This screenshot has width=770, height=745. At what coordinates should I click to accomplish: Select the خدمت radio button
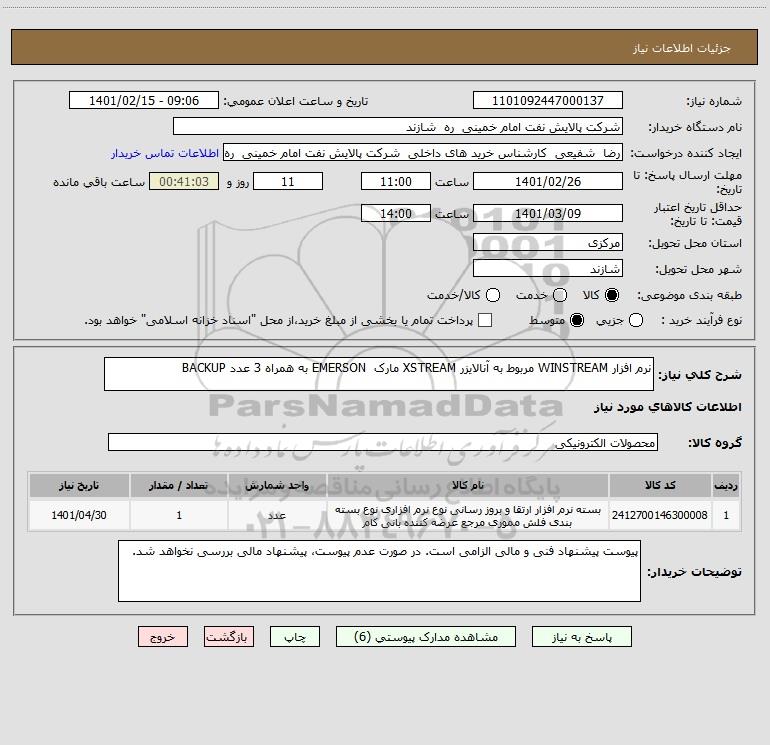coord(560,295)
